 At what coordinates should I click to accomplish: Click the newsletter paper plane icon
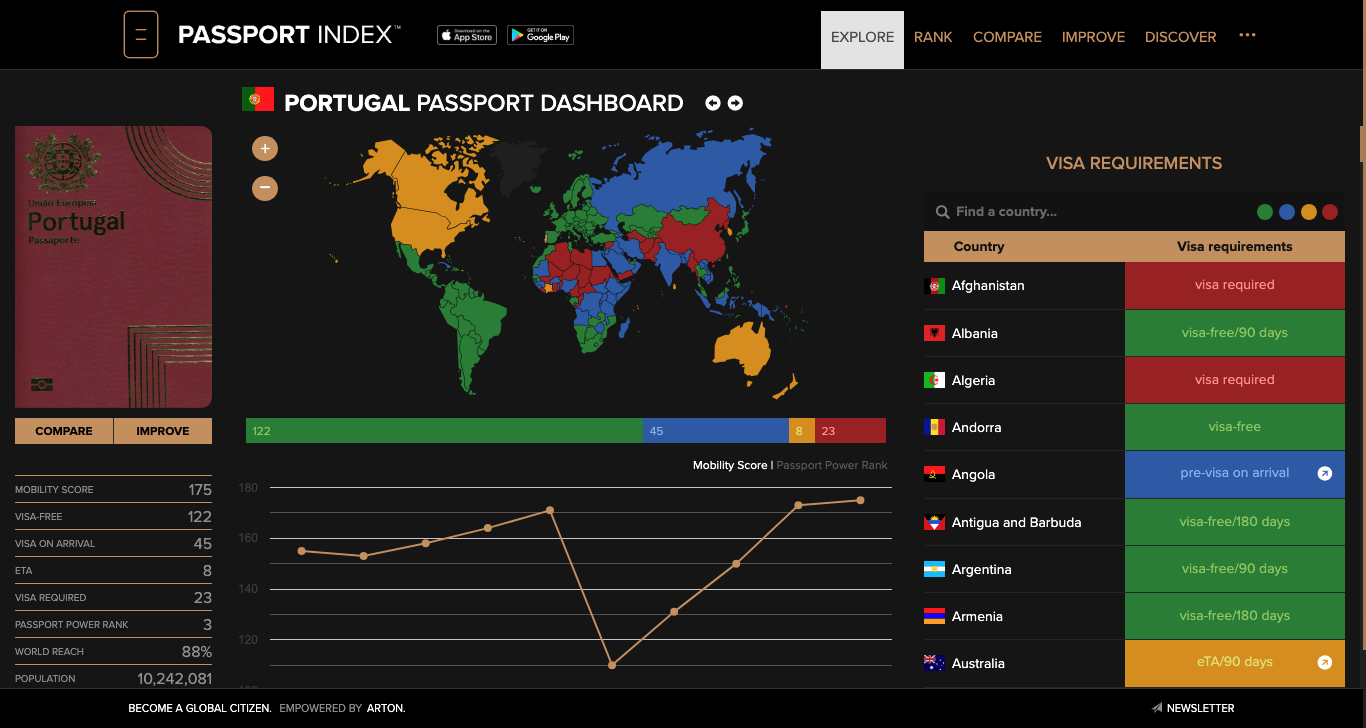click(1157, 708)
